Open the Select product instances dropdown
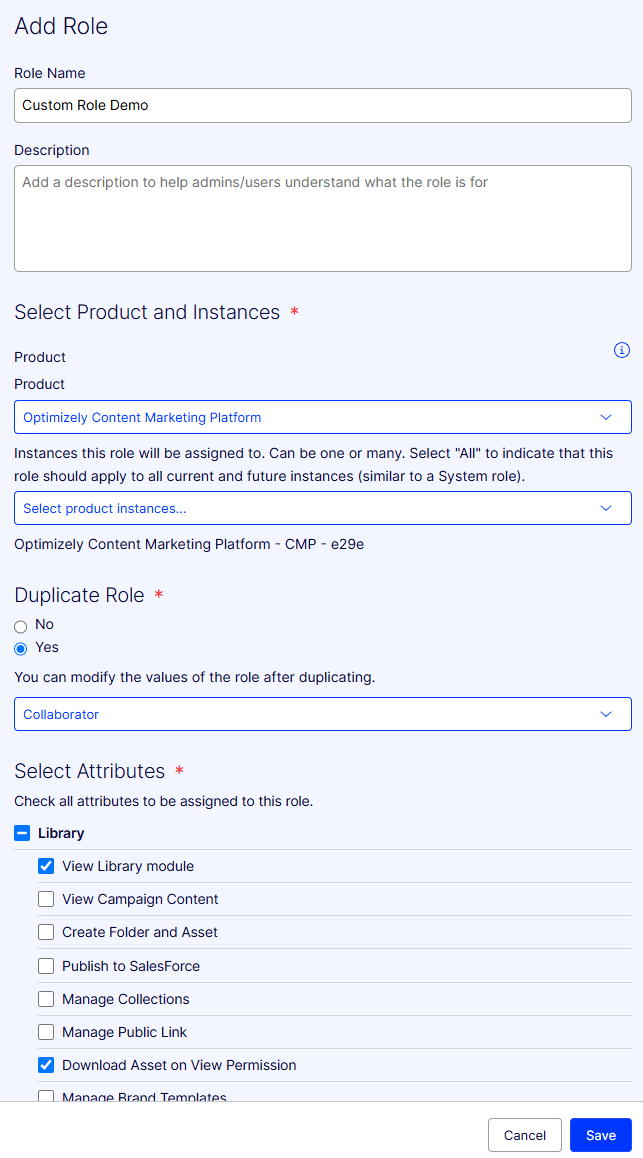The image size is (643, 1158). tap(322, 508)
